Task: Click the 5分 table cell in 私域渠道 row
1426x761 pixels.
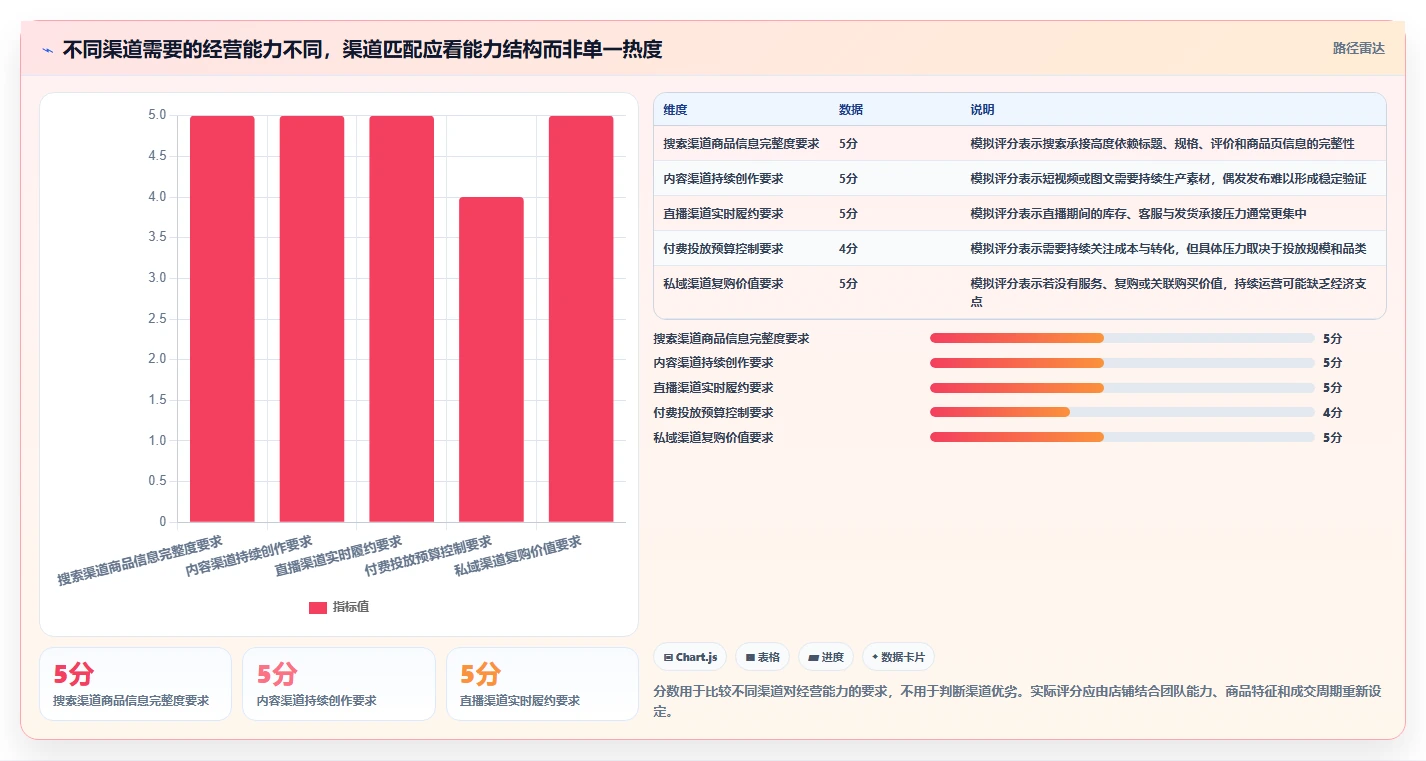Action: (848, 283)
